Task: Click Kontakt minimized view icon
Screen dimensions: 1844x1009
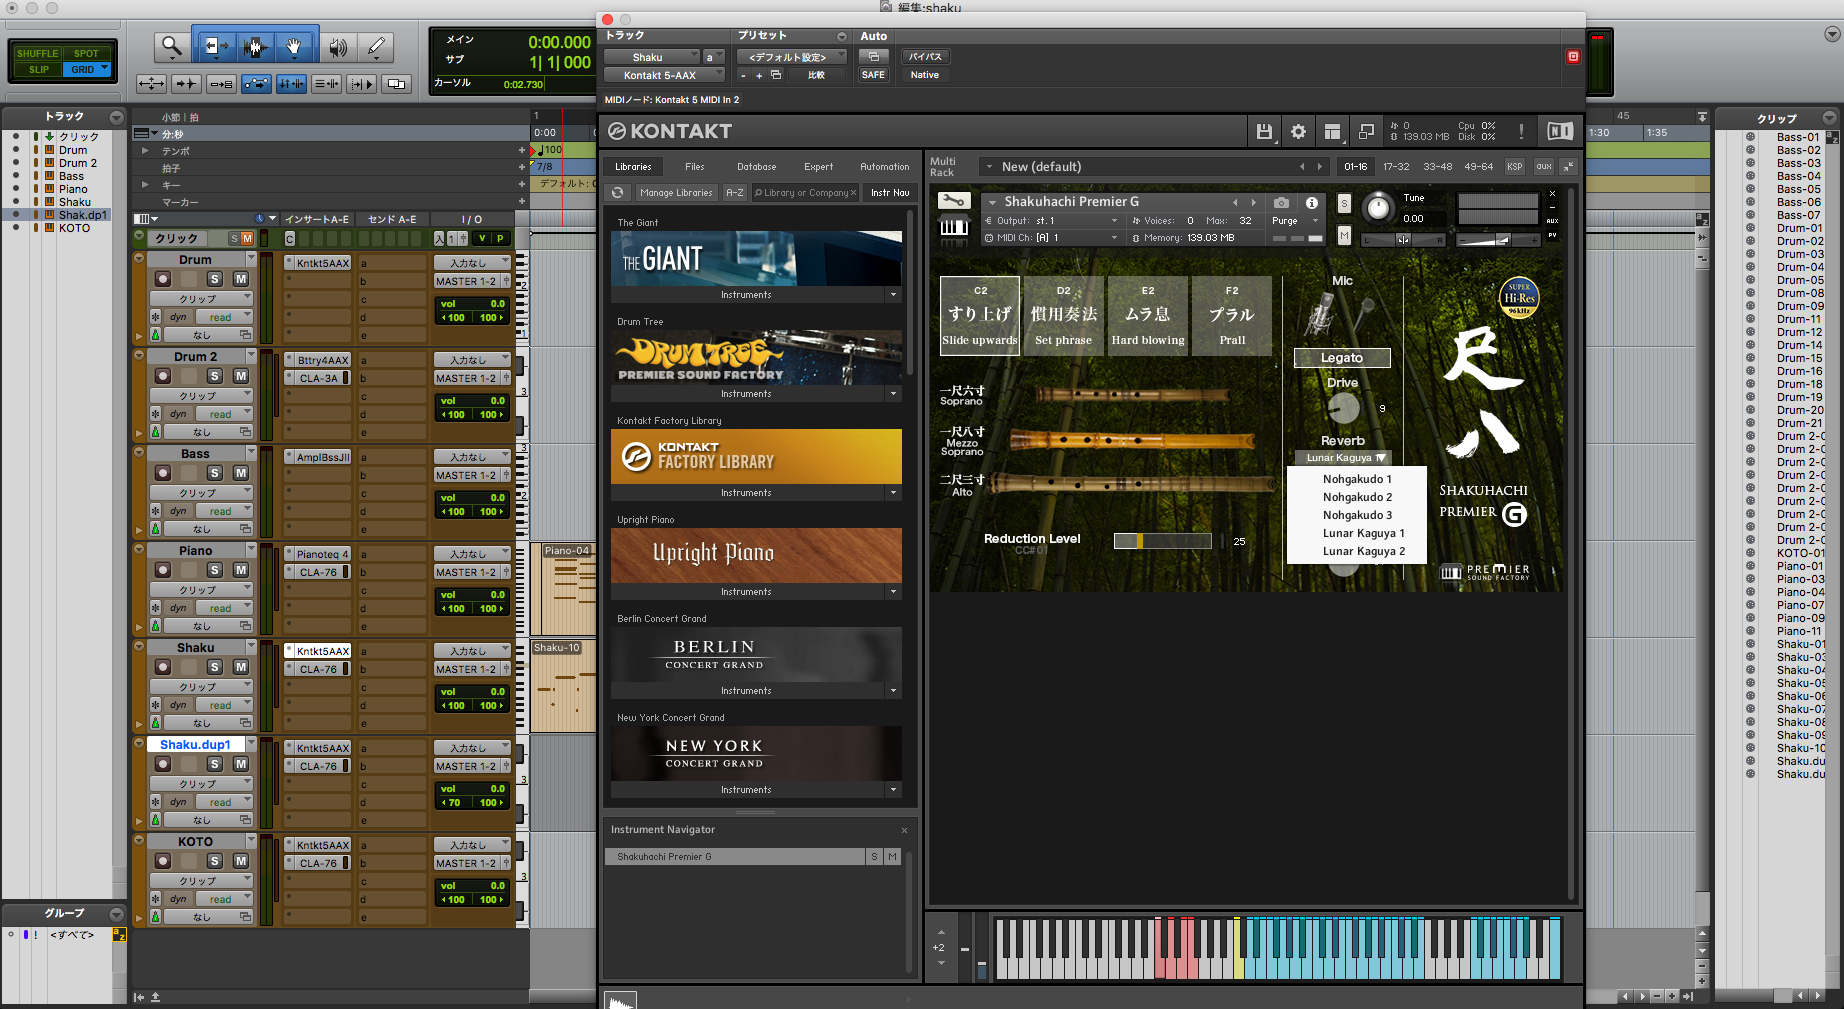Action: tap(1366, 131)
